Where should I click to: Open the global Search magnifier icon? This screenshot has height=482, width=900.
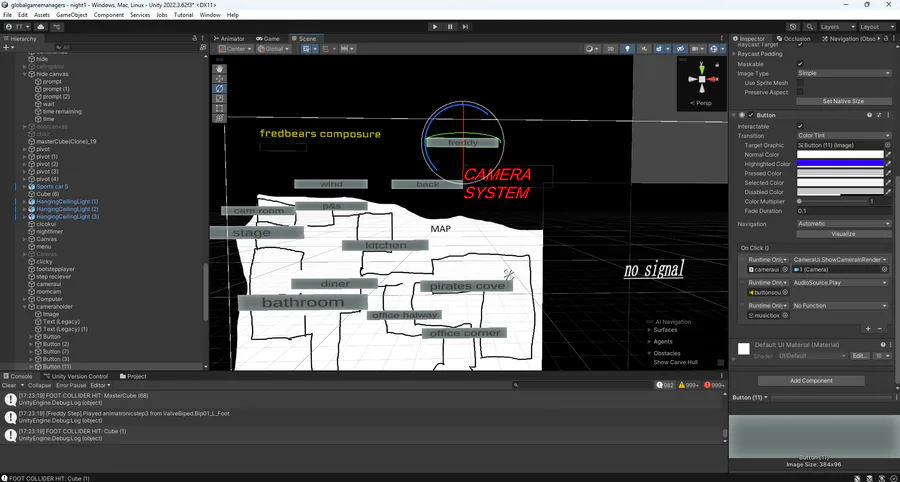pyautogui.click(x=809, y=26)
